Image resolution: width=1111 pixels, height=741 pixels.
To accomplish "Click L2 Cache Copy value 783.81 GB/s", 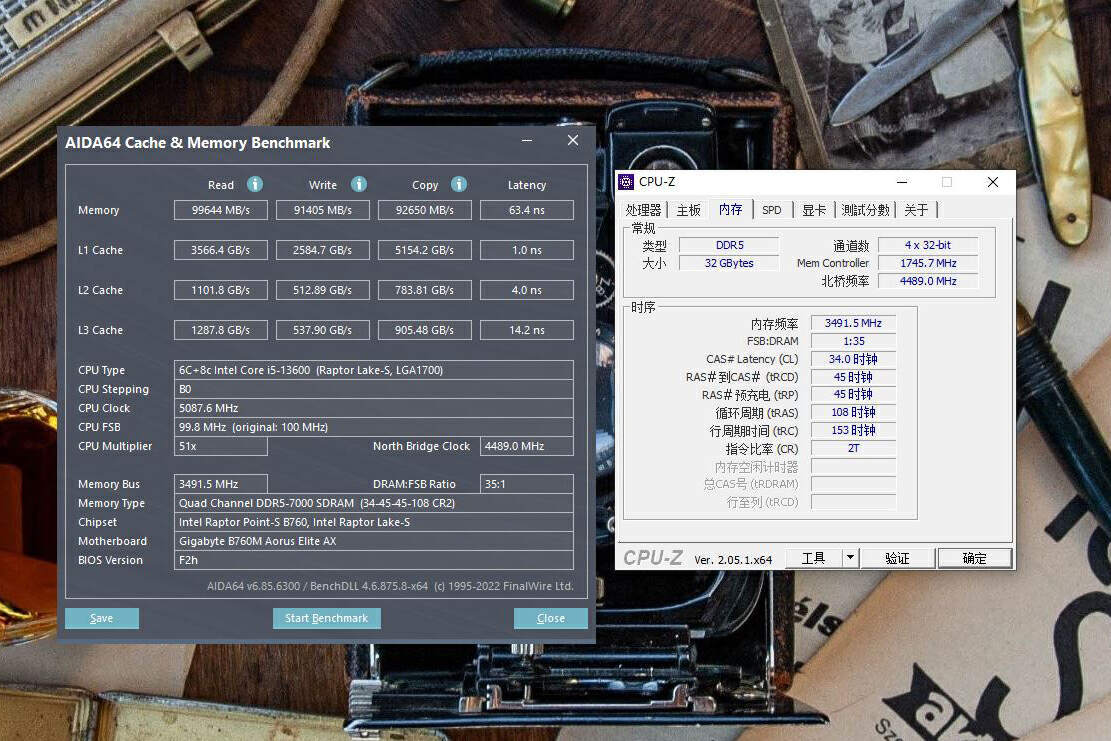I will [424, 290].
